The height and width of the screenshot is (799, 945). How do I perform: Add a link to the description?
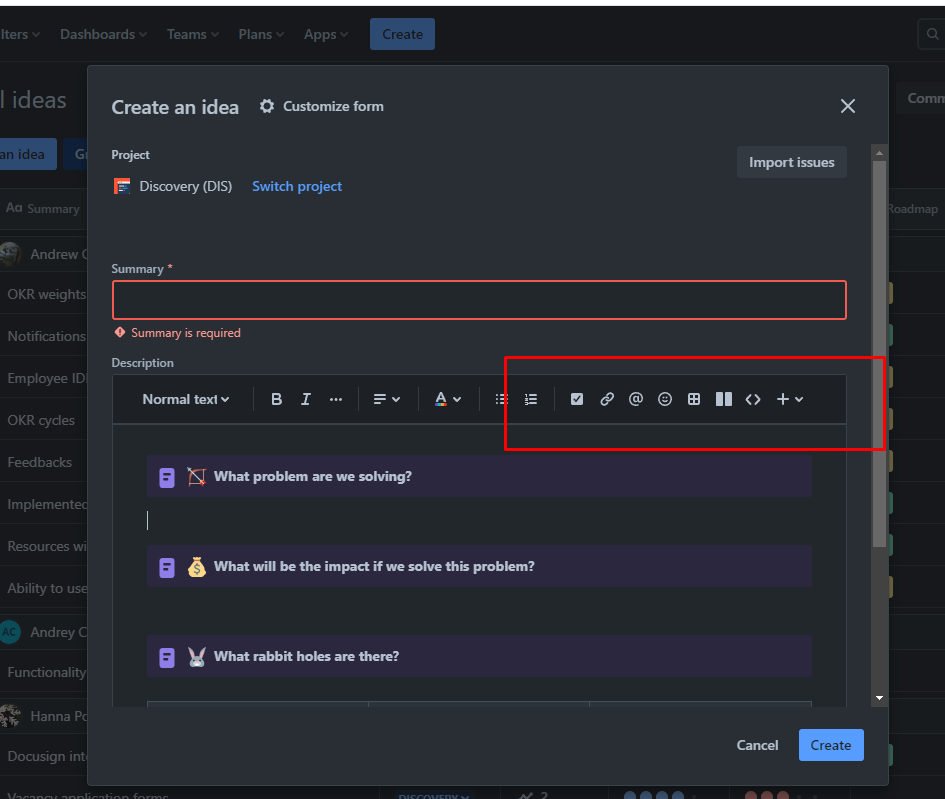607,399
